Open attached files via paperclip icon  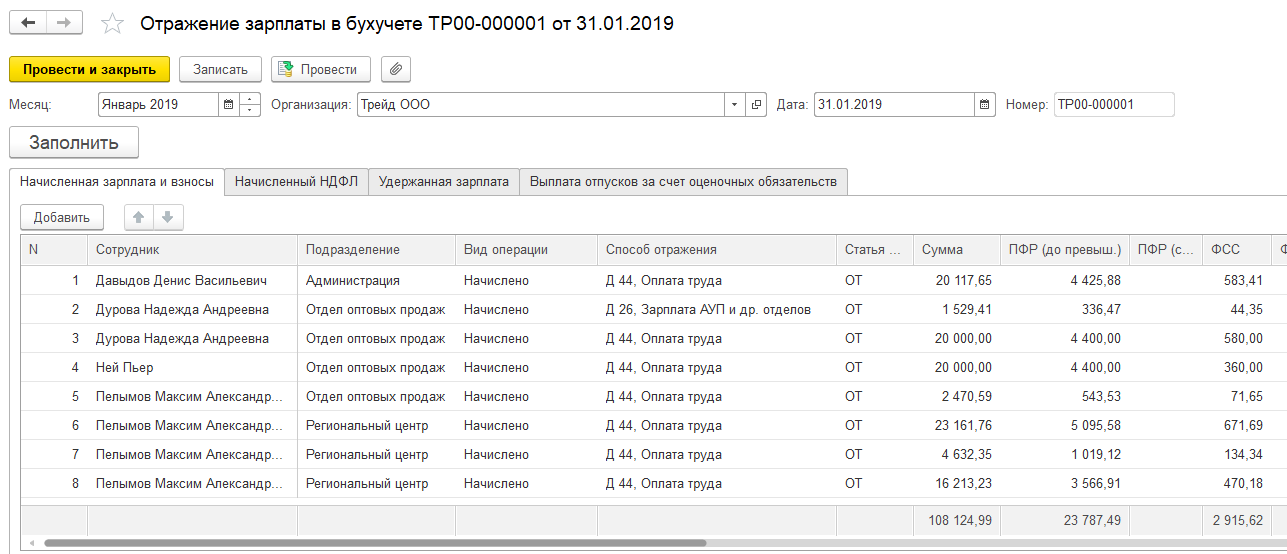click(396, 69)
